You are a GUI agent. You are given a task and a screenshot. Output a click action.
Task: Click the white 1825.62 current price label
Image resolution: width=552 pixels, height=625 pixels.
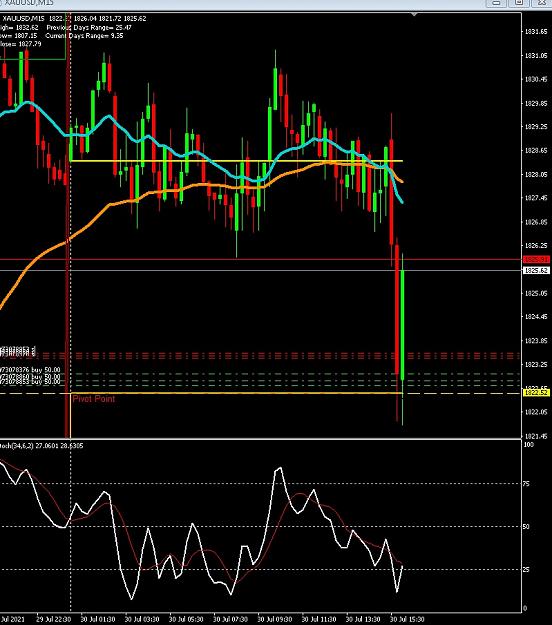point(536,270)
